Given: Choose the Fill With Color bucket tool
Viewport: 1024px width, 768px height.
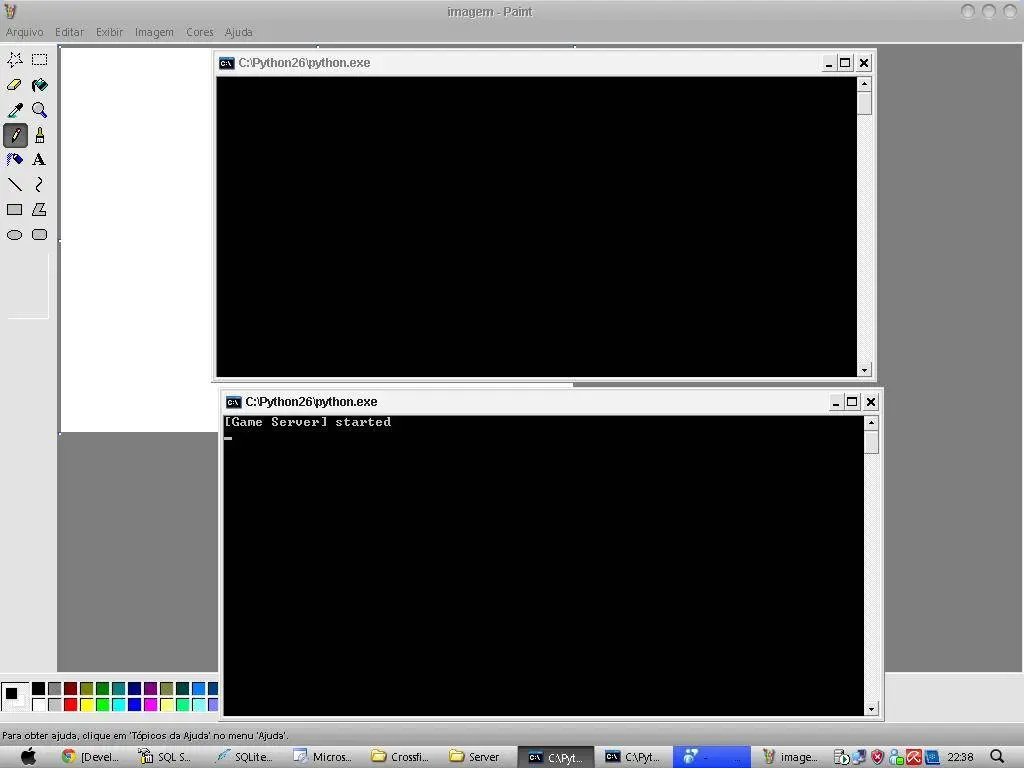Looking at the screenshot, I should coord(39,85).
